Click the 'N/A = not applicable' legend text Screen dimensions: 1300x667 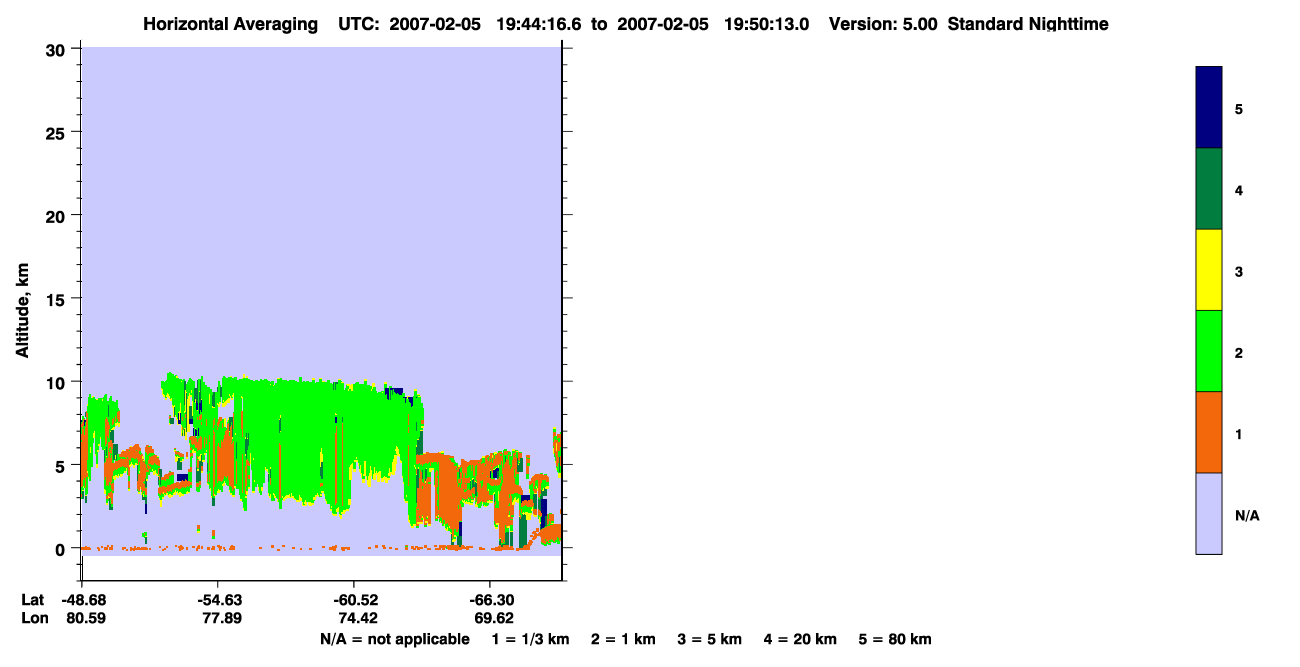(394, 639)
